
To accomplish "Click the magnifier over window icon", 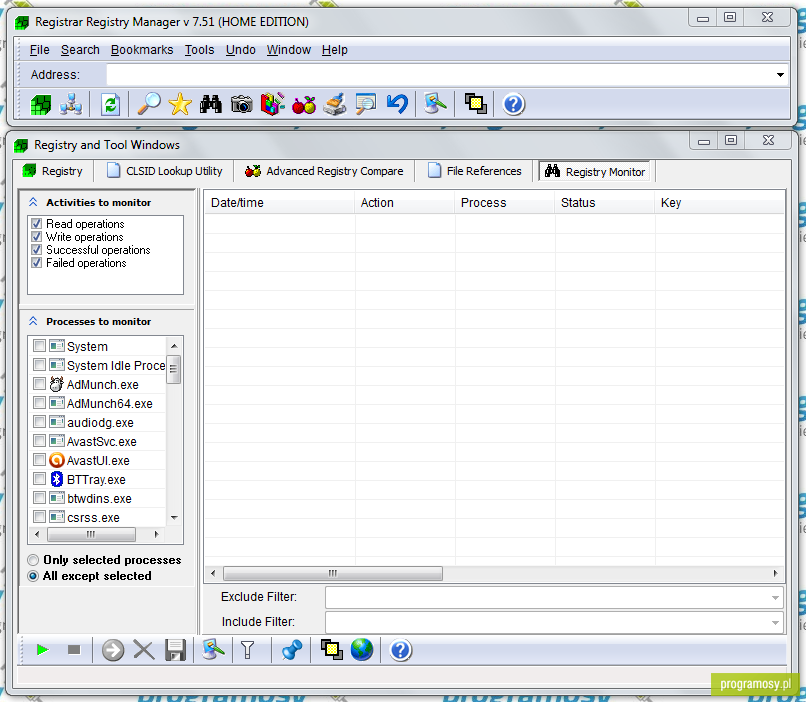I will pos(365,104).
